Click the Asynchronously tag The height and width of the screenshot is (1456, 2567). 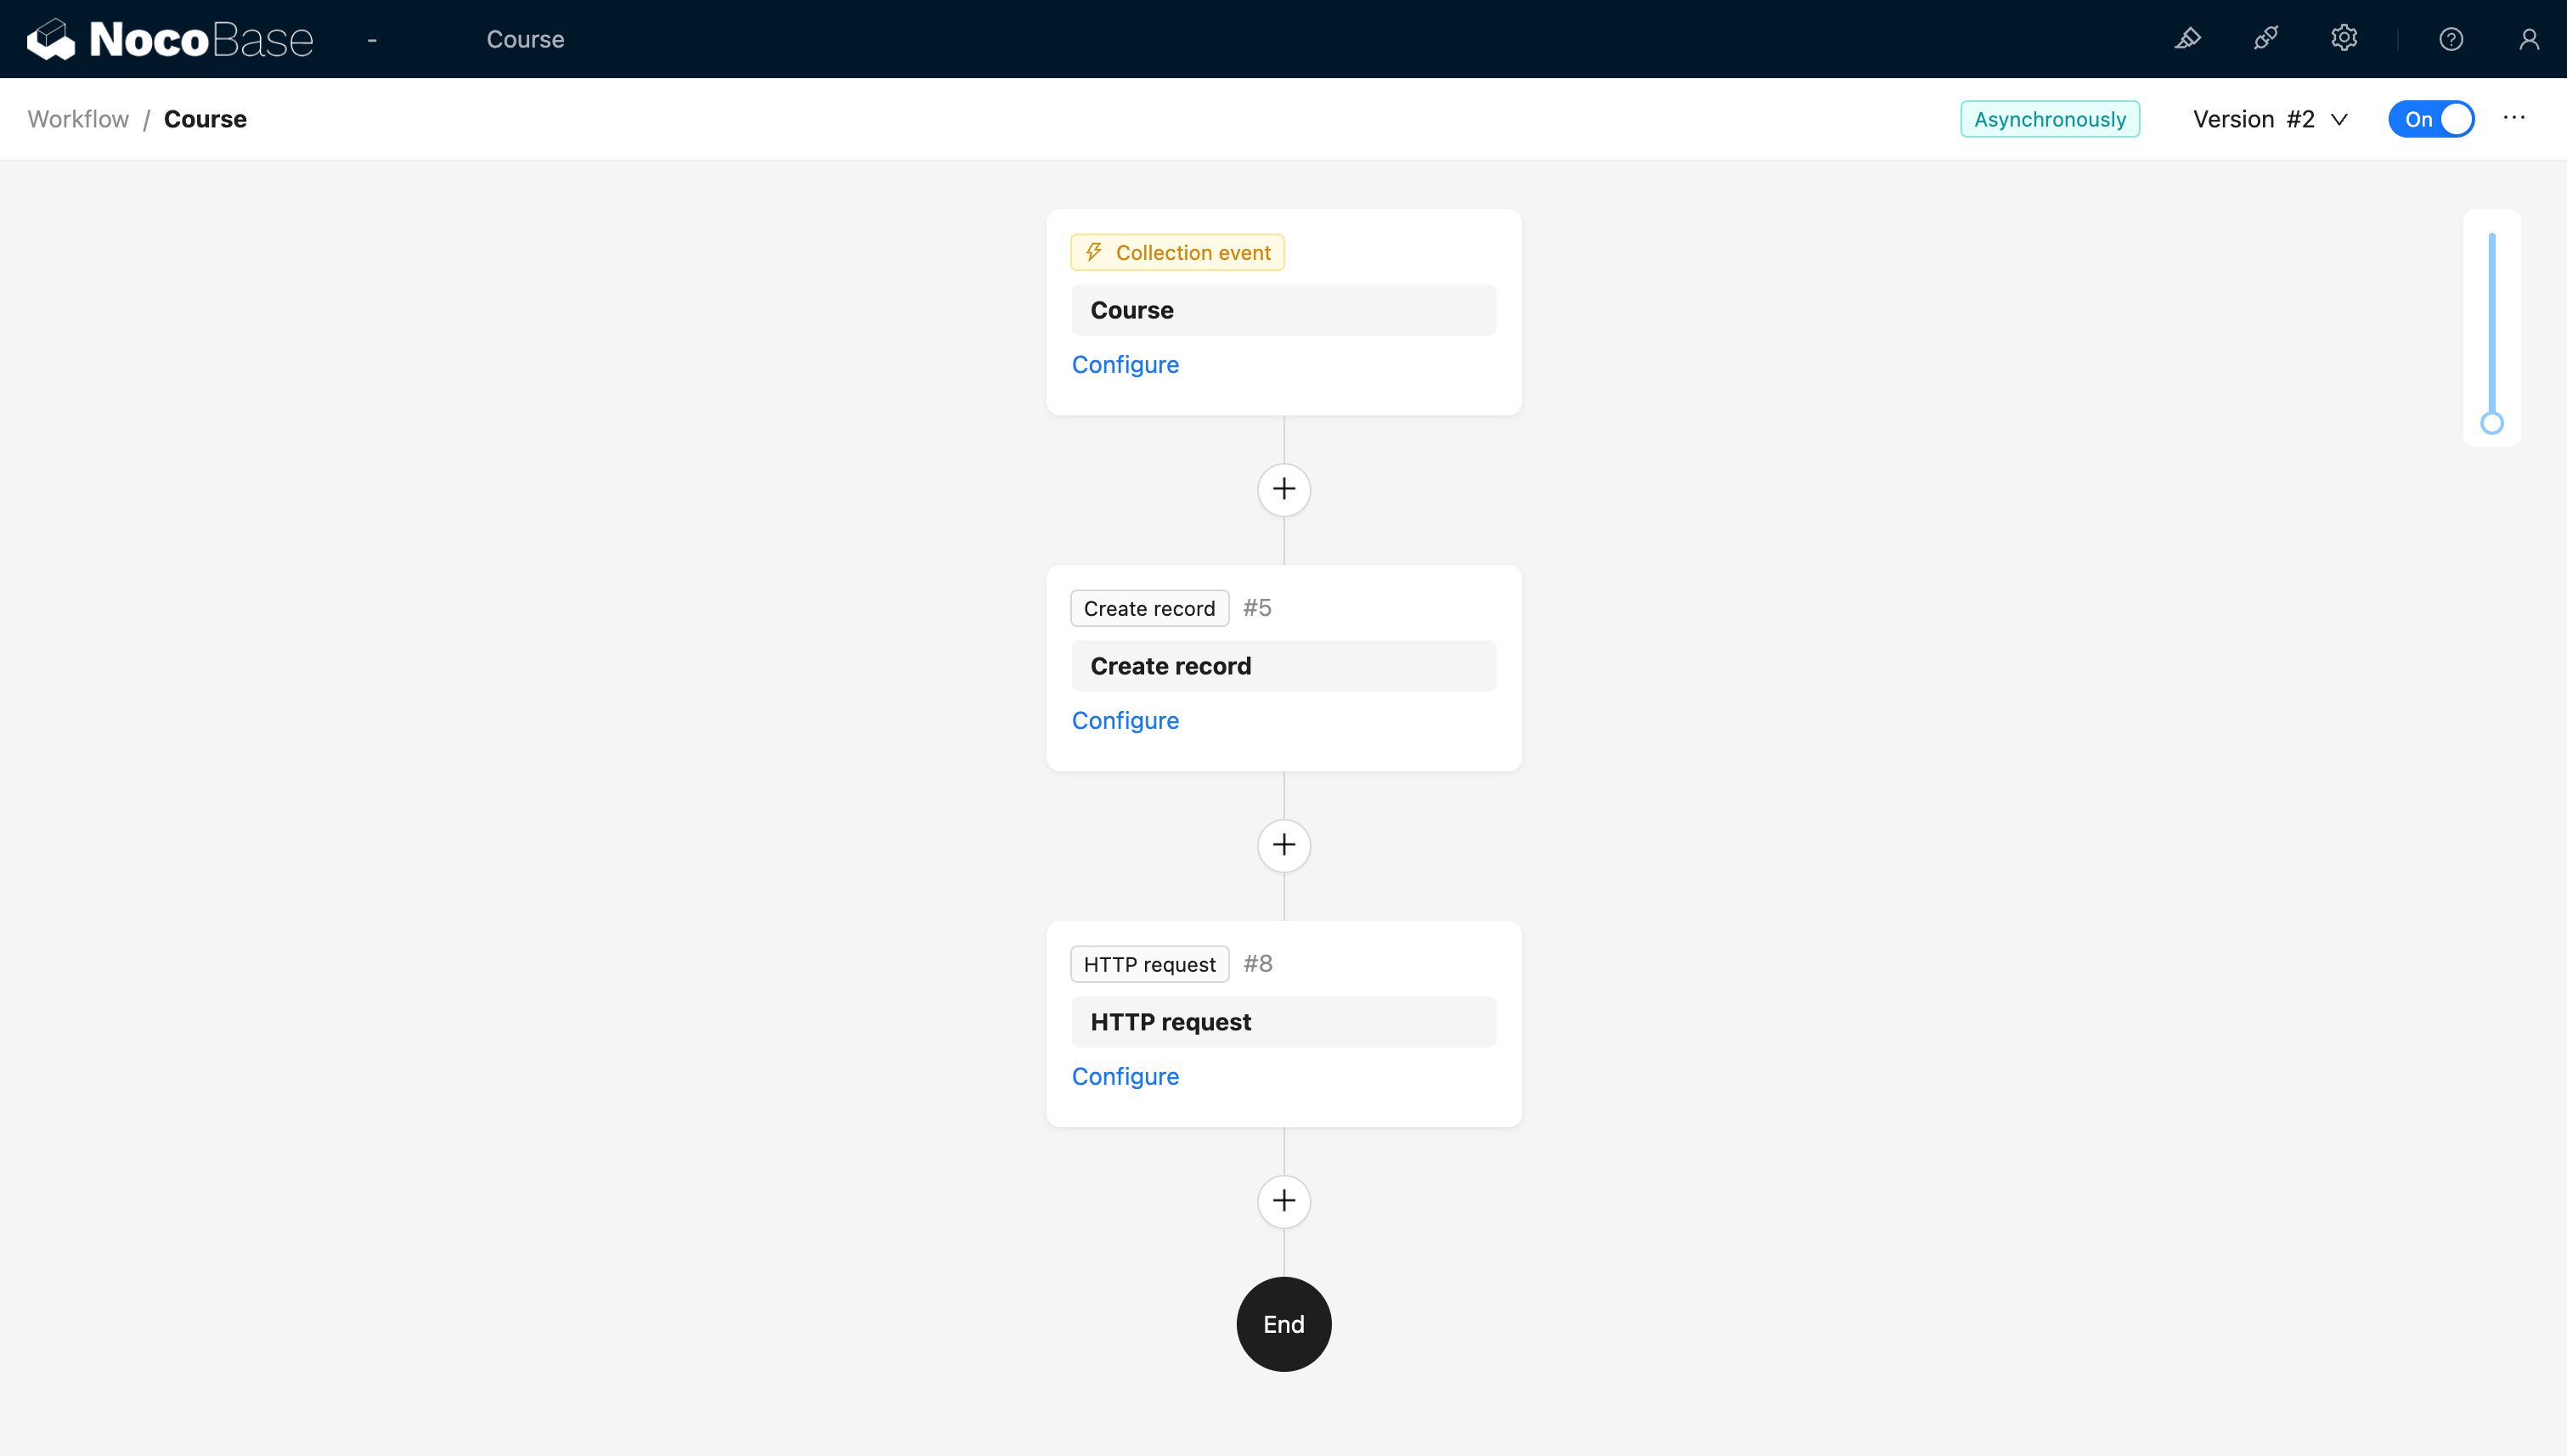click(x=2049, y=119)
